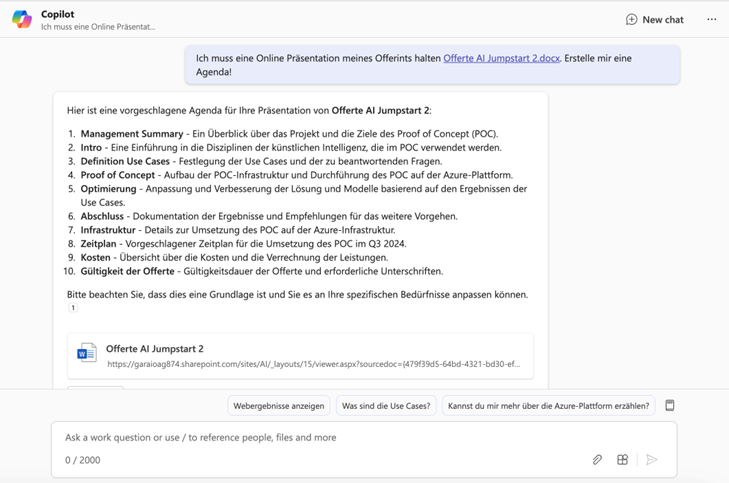Click the 'Infrastruktur' agenda item
The height and width of the screenshot is (483, 729).
click(108, 230)
